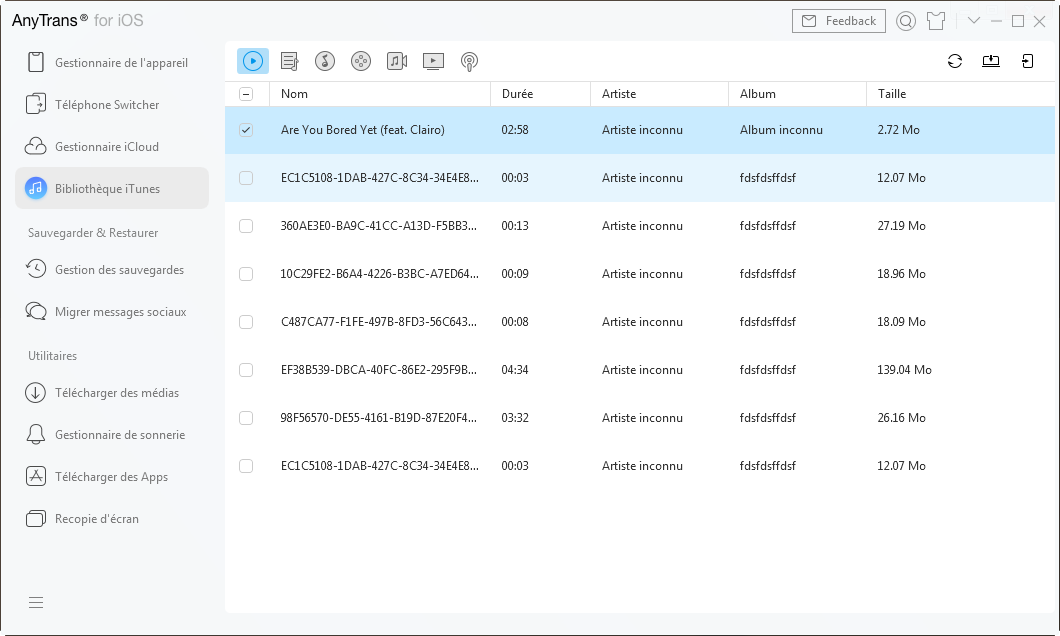
Task: Check the 360AE3E0 row checkbox
Action: pyautogui.click(x=246, y=226)
